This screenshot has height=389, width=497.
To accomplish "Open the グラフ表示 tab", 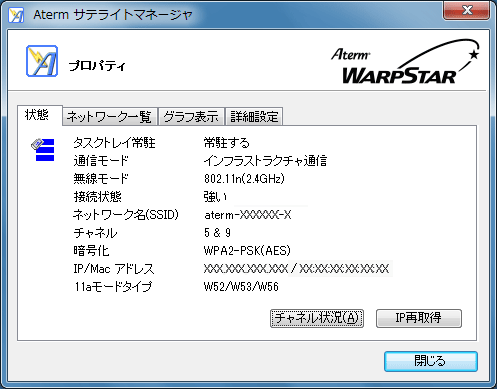I will [x=191, y=116].
